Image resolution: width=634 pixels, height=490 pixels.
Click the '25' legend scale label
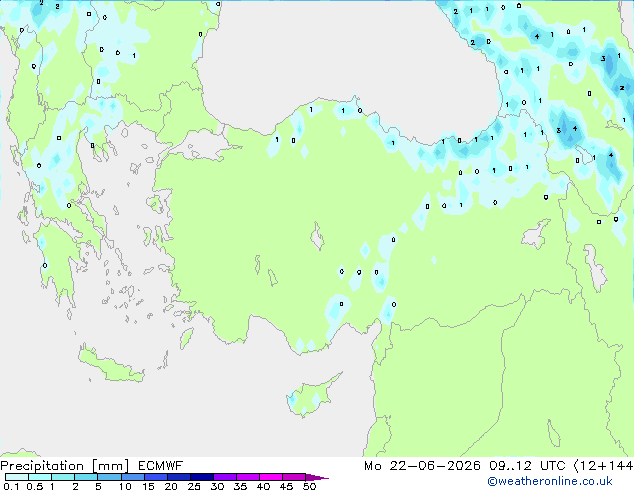pyautogui.click(x=194, y=486)
